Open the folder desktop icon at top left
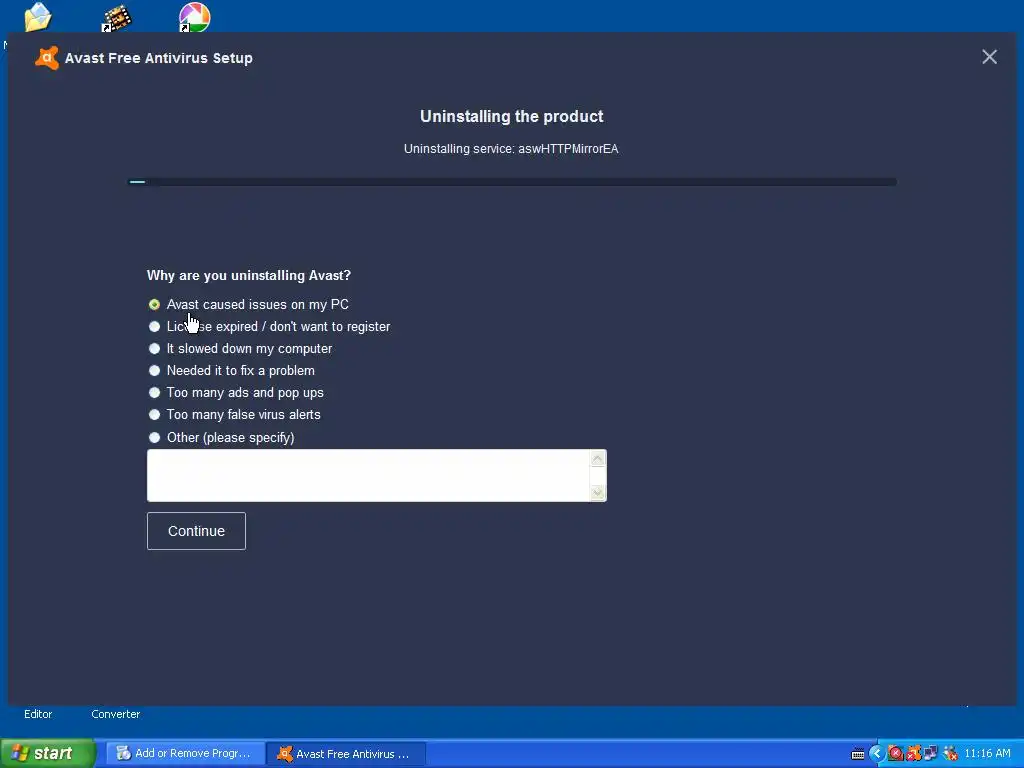 click(38, 16)
